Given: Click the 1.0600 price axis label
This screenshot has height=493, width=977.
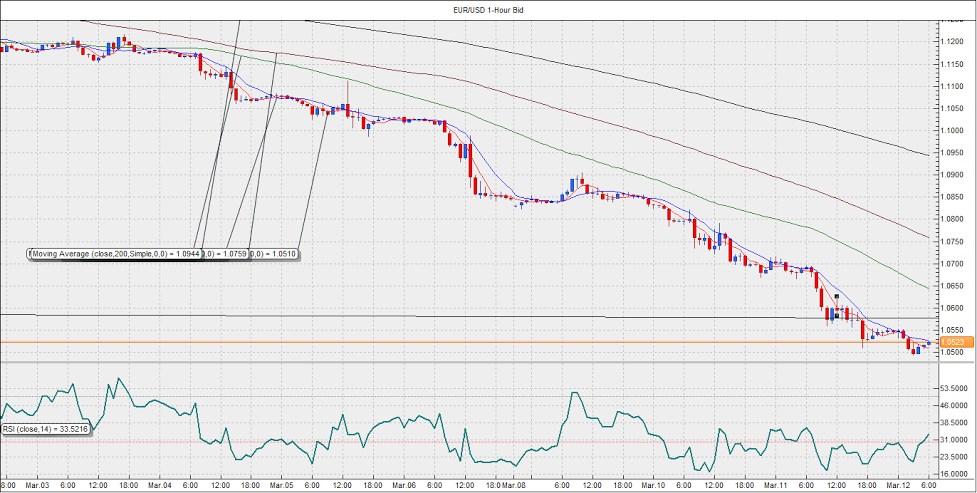Looking at the screenshot, I should click(951, 308).
